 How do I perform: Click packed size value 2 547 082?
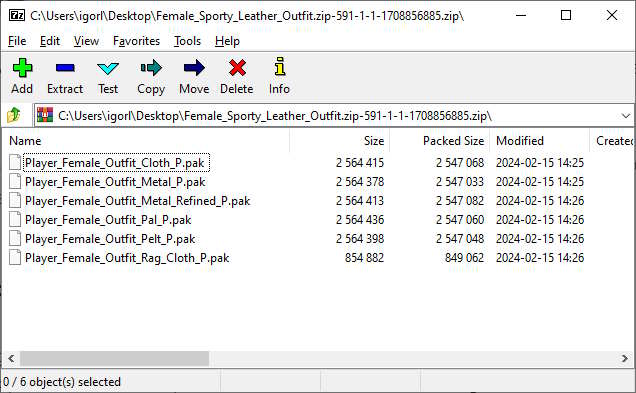pos(460,201)
